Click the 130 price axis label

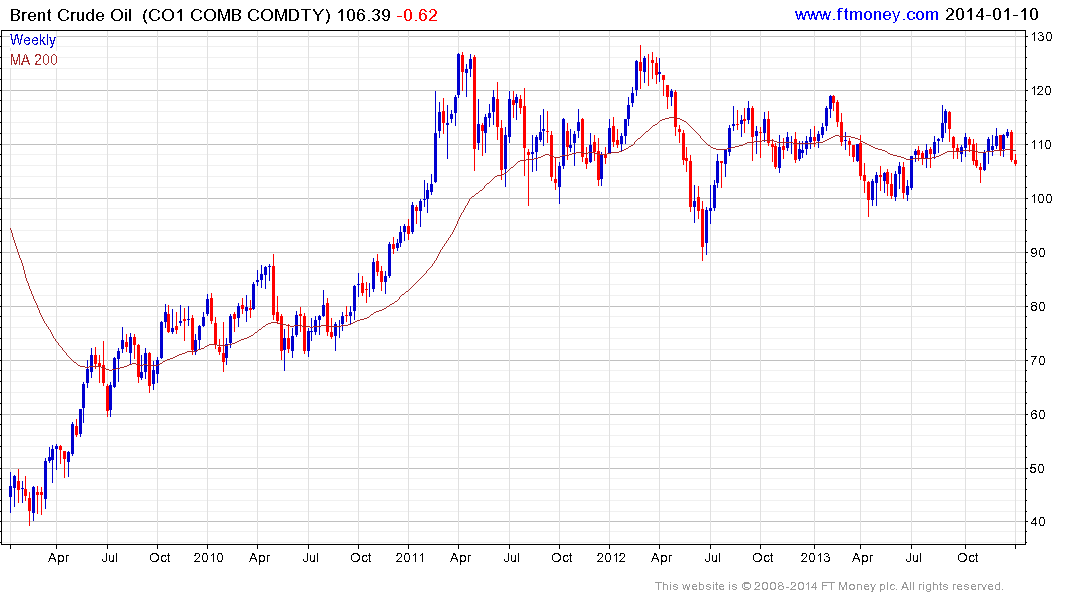click(1042, 36)
